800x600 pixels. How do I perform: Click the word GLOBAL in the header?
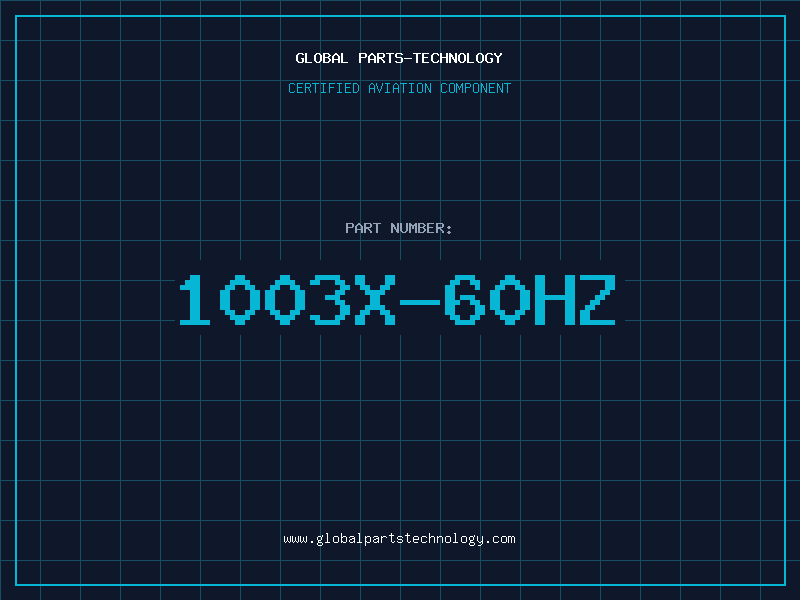[322, 58]
